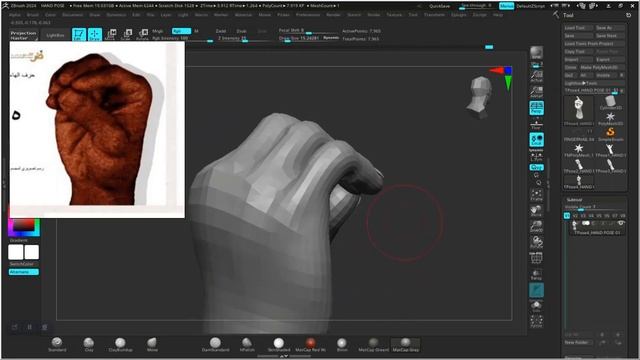The image size is (640, 360).
Task: Toggle the Zsub button
Action: (241, 31)
